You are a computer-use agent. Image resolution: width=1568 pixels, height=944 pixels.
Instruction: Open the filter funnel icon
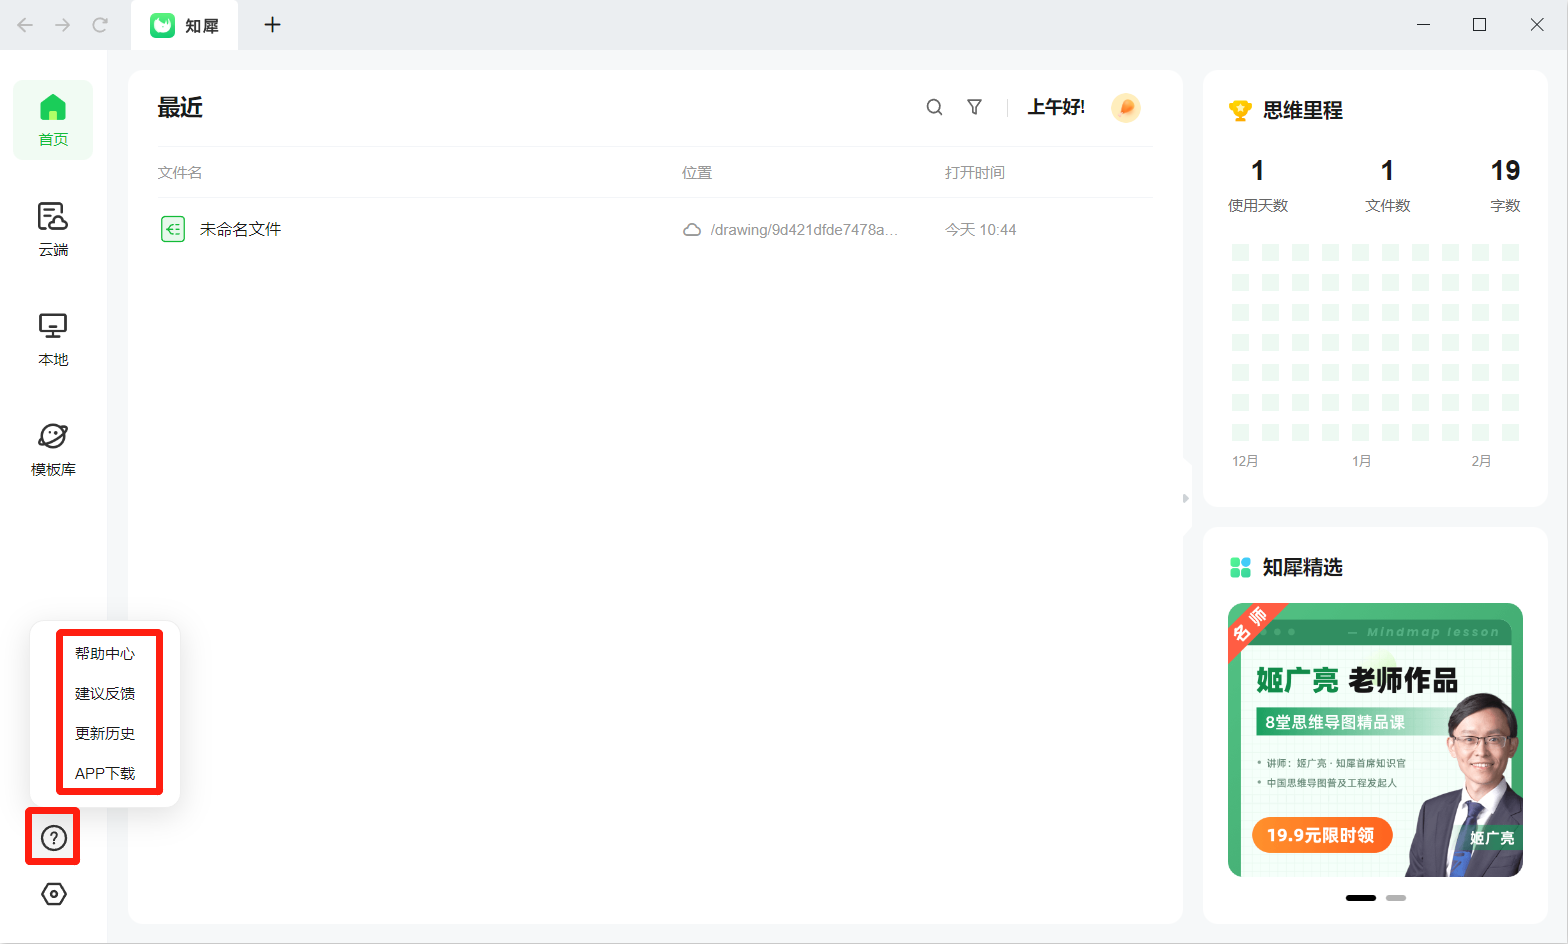coord(974,107)
